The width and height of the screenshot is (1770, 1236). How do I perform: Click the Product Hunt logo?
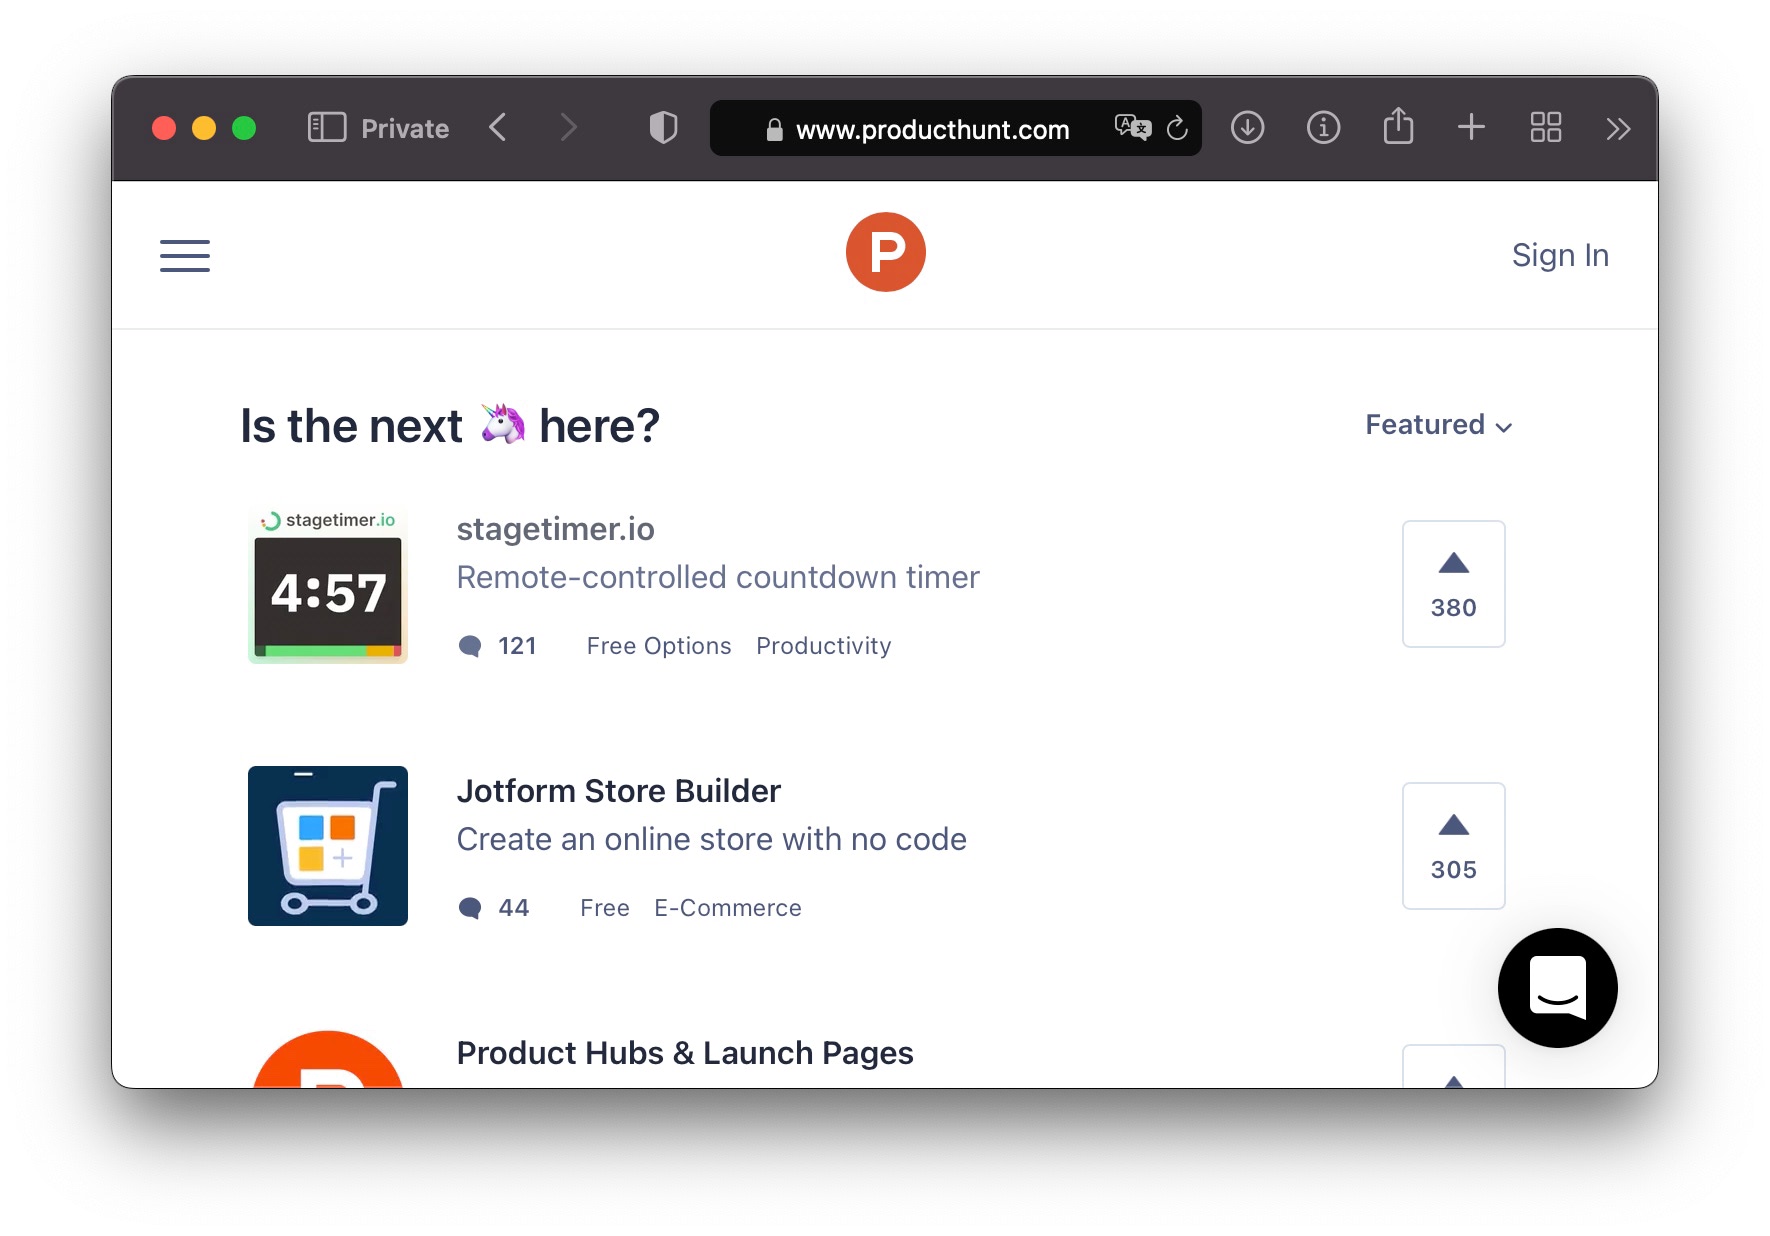(886, 252)
